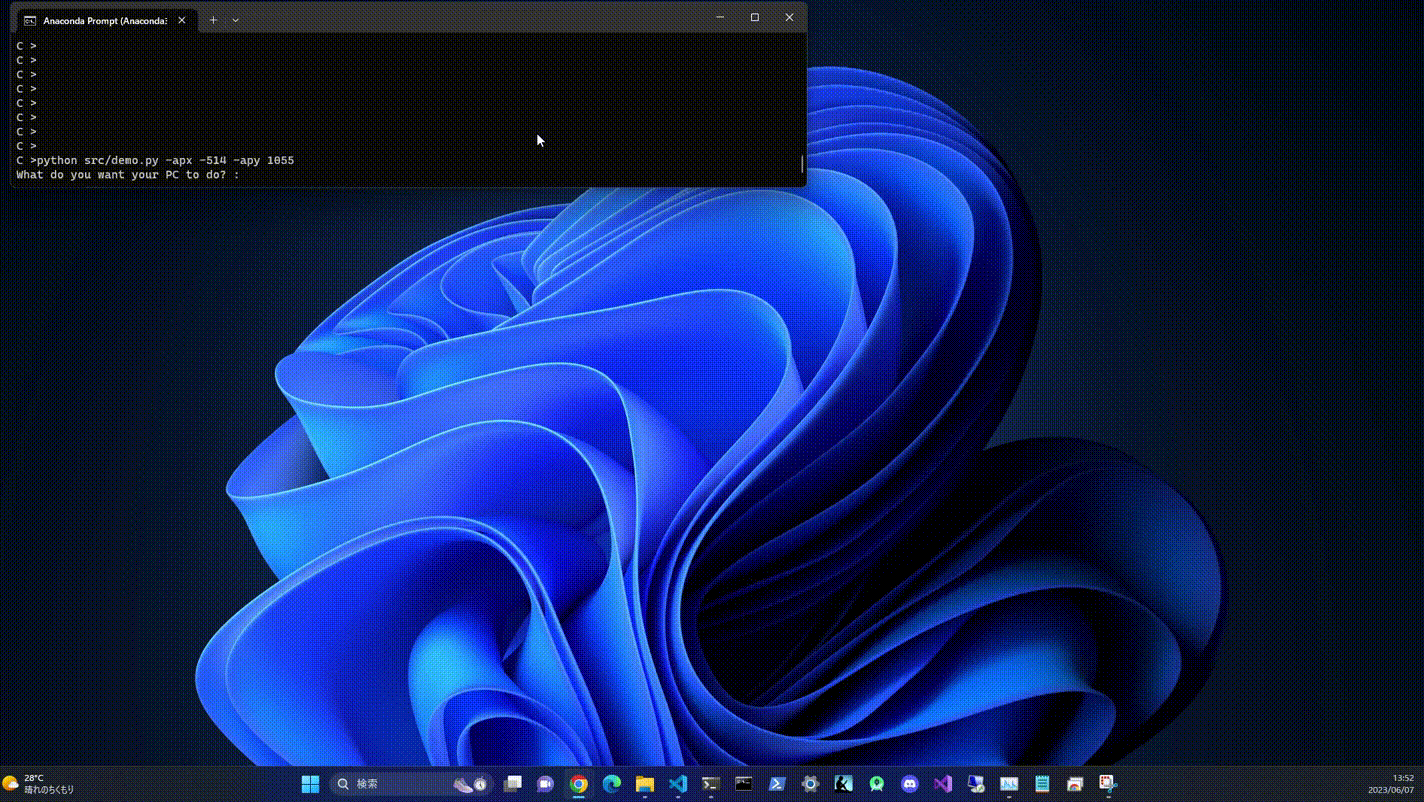Open the green circular app taskbar icon
This screenshot has width=1424, height=802.
(x=876, y=784)
